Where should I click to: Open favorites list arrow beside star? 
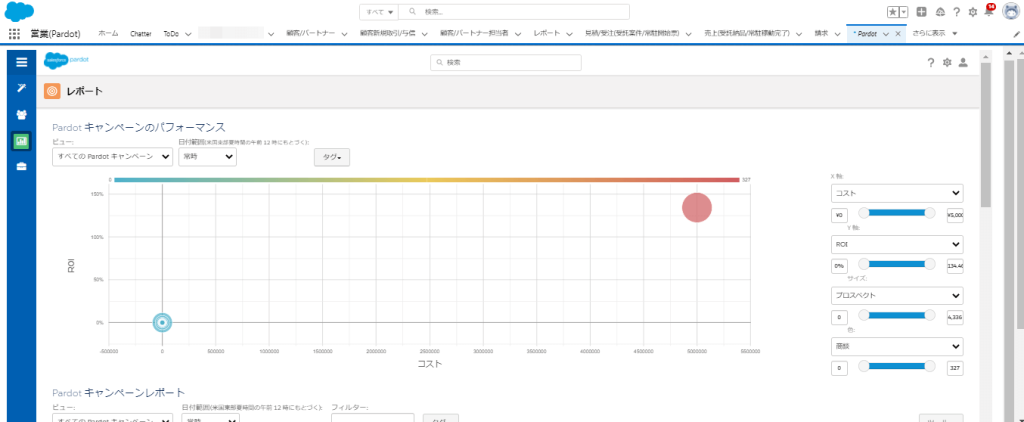(904, 12)
